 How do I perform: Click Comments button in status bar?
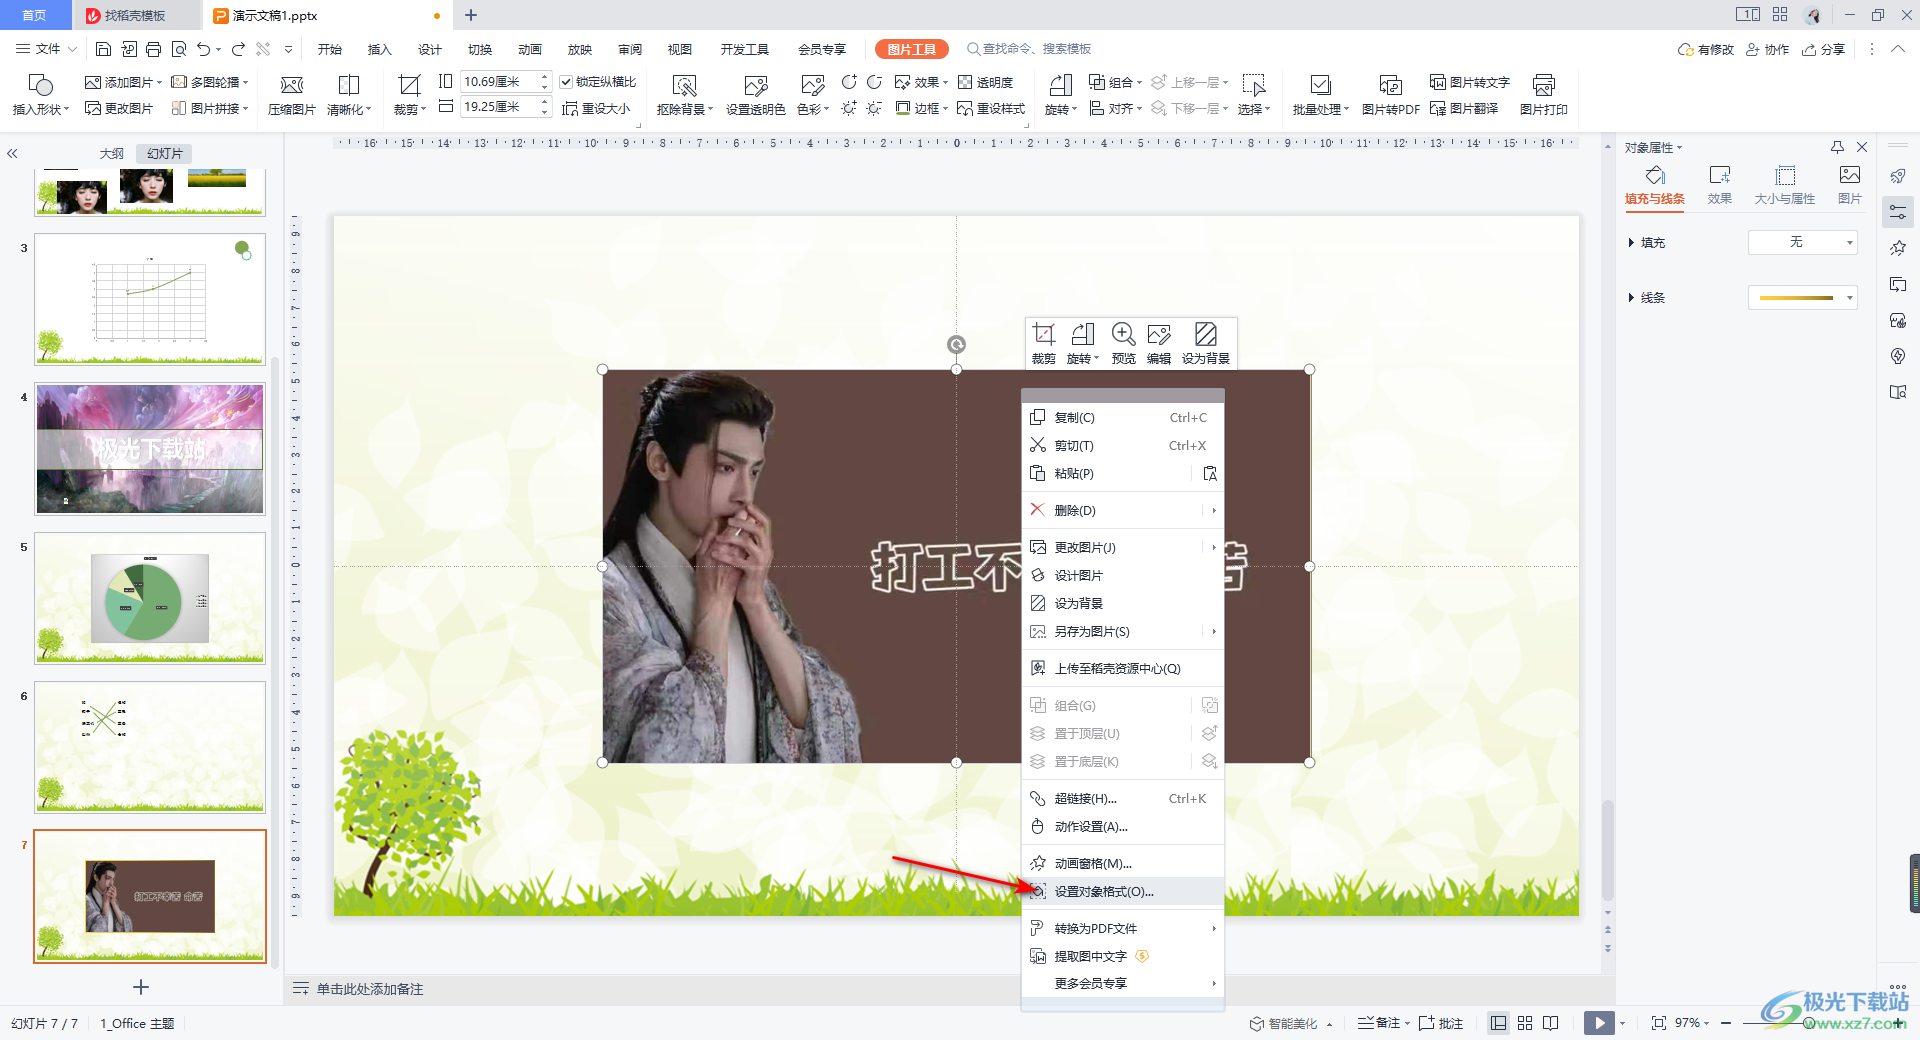(x=1441, y=1023)
